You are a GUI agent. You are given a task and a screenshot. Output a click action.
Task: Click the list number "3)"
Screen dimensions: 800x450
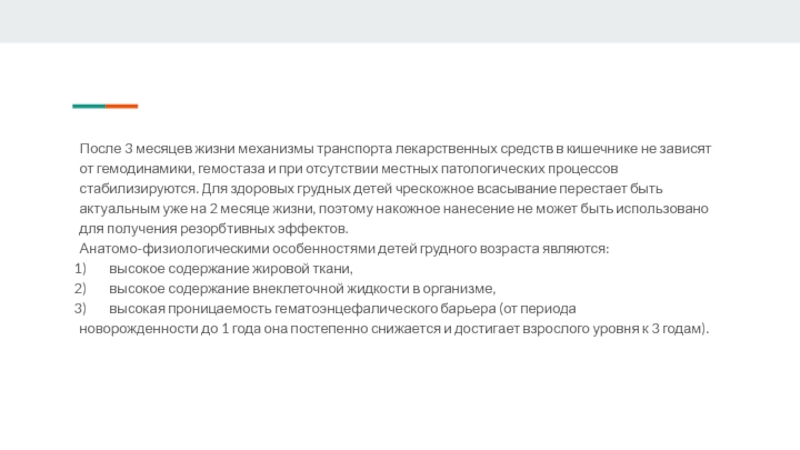tap(81, 308)
